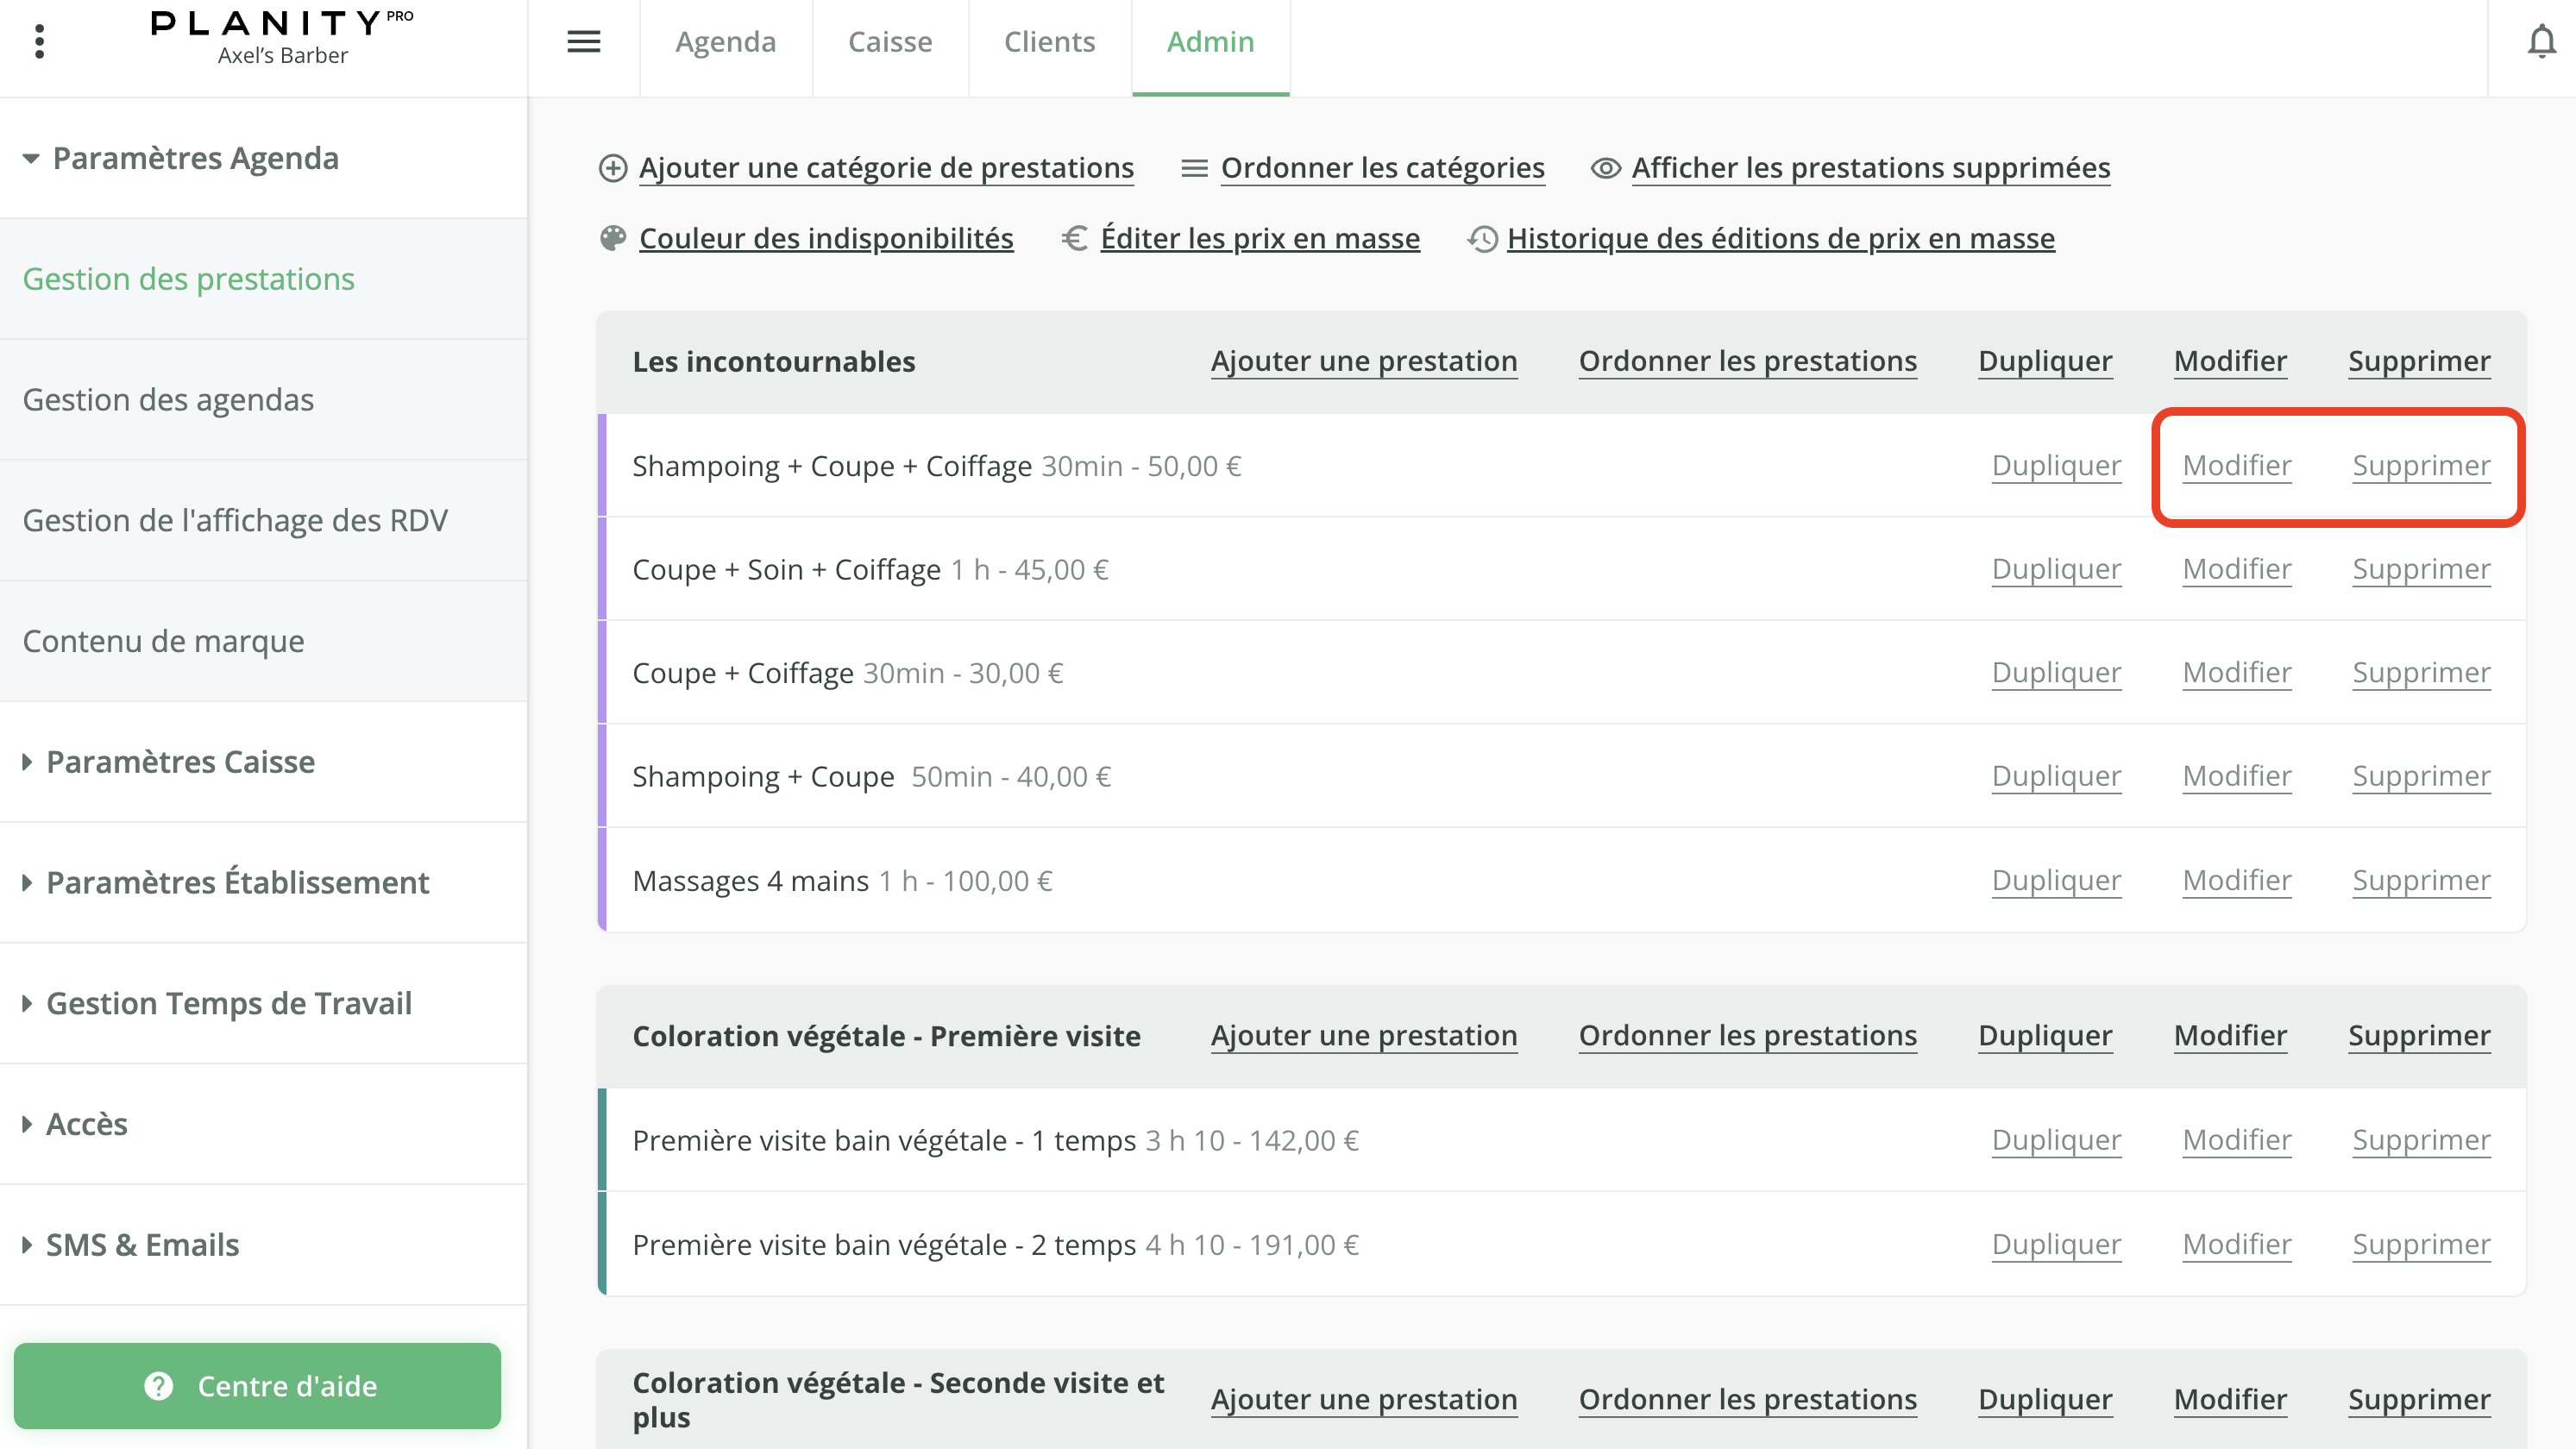Click the question mark icon in Centre d'aide
The width and height of the screenshot is (2576, 1449).
160,1386
